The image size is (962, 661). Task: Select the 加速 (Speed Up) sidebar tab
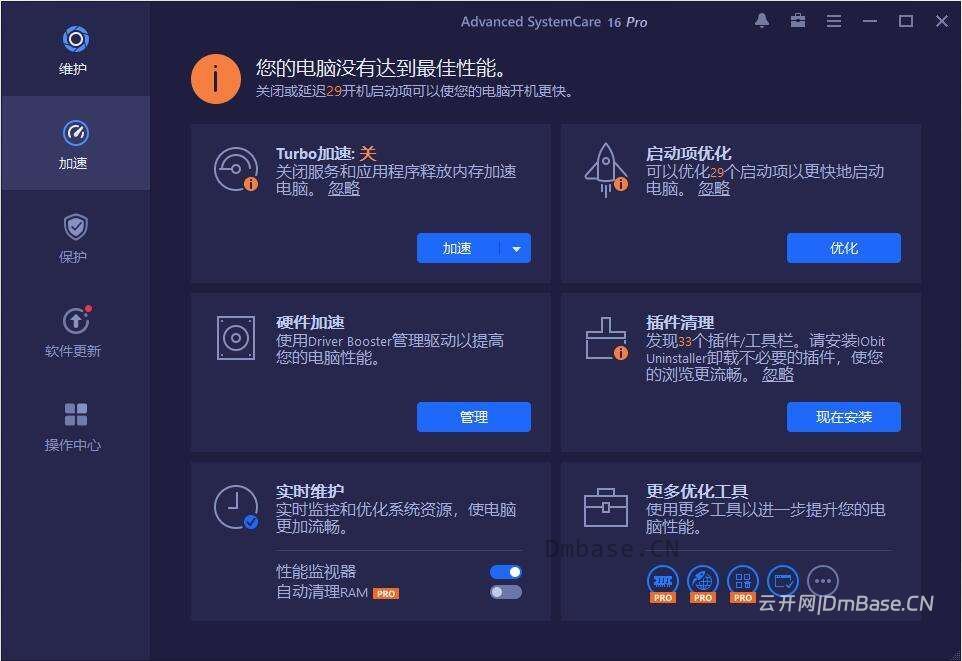[75, 144]
